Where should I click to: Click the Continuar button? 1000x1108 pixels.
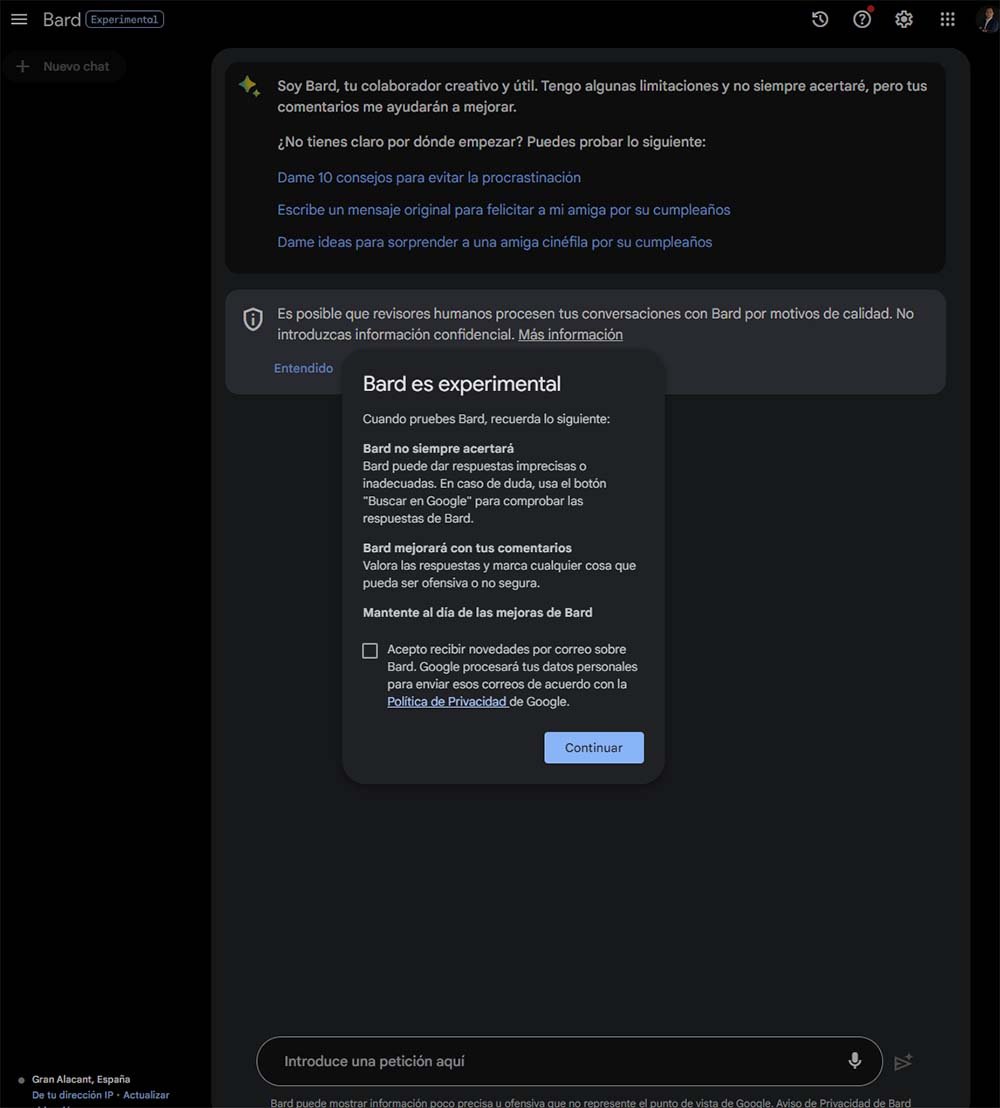coord(594,748)
